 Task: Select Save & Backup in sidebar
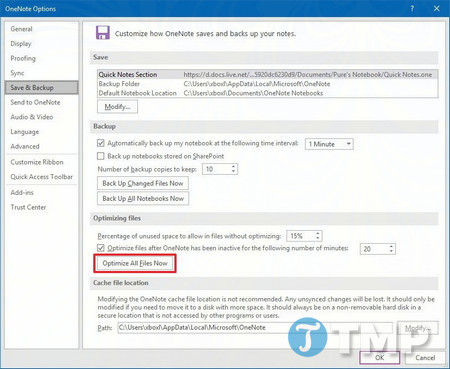(42, 88)
